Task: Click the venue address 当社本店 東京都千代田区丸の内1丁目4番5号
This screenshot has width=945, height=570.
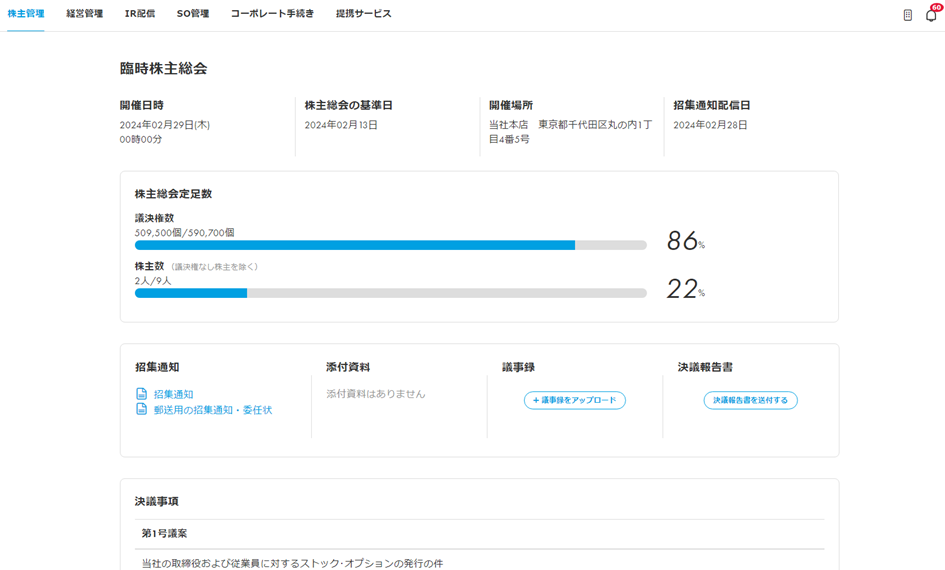Action: click(570, 132)
